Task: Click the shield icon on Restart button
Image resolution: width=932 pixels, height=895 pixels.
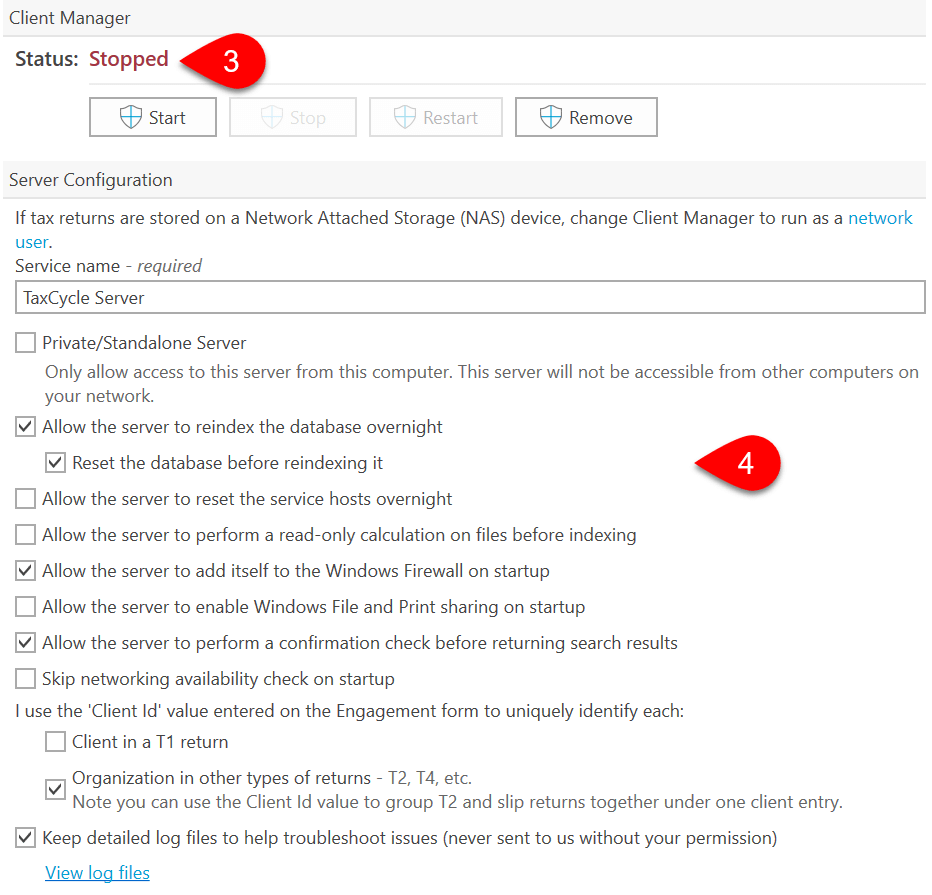Action: [x=405, y=117]
